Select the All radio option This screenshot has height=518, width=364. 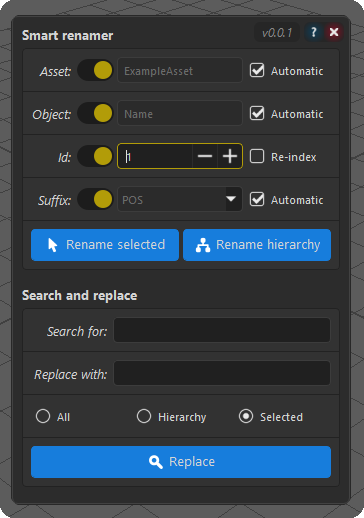43,416
